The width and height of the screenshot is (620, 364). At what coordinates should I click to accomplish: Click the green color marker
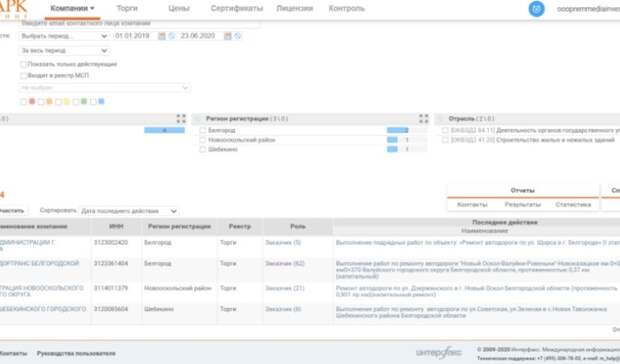(84, 102)
